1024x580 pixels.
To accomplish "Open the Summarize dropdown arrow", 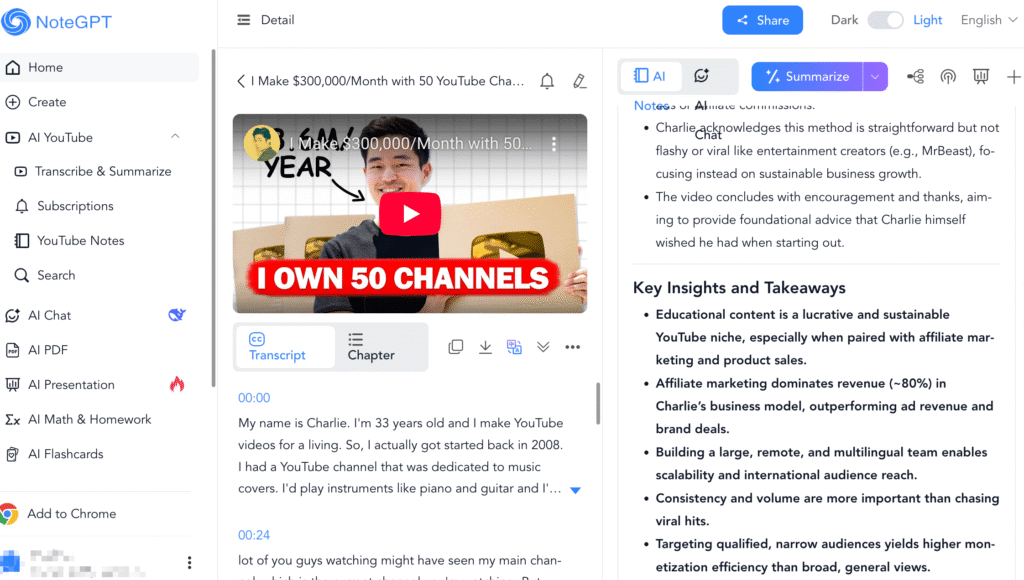I will coord(875,77).
